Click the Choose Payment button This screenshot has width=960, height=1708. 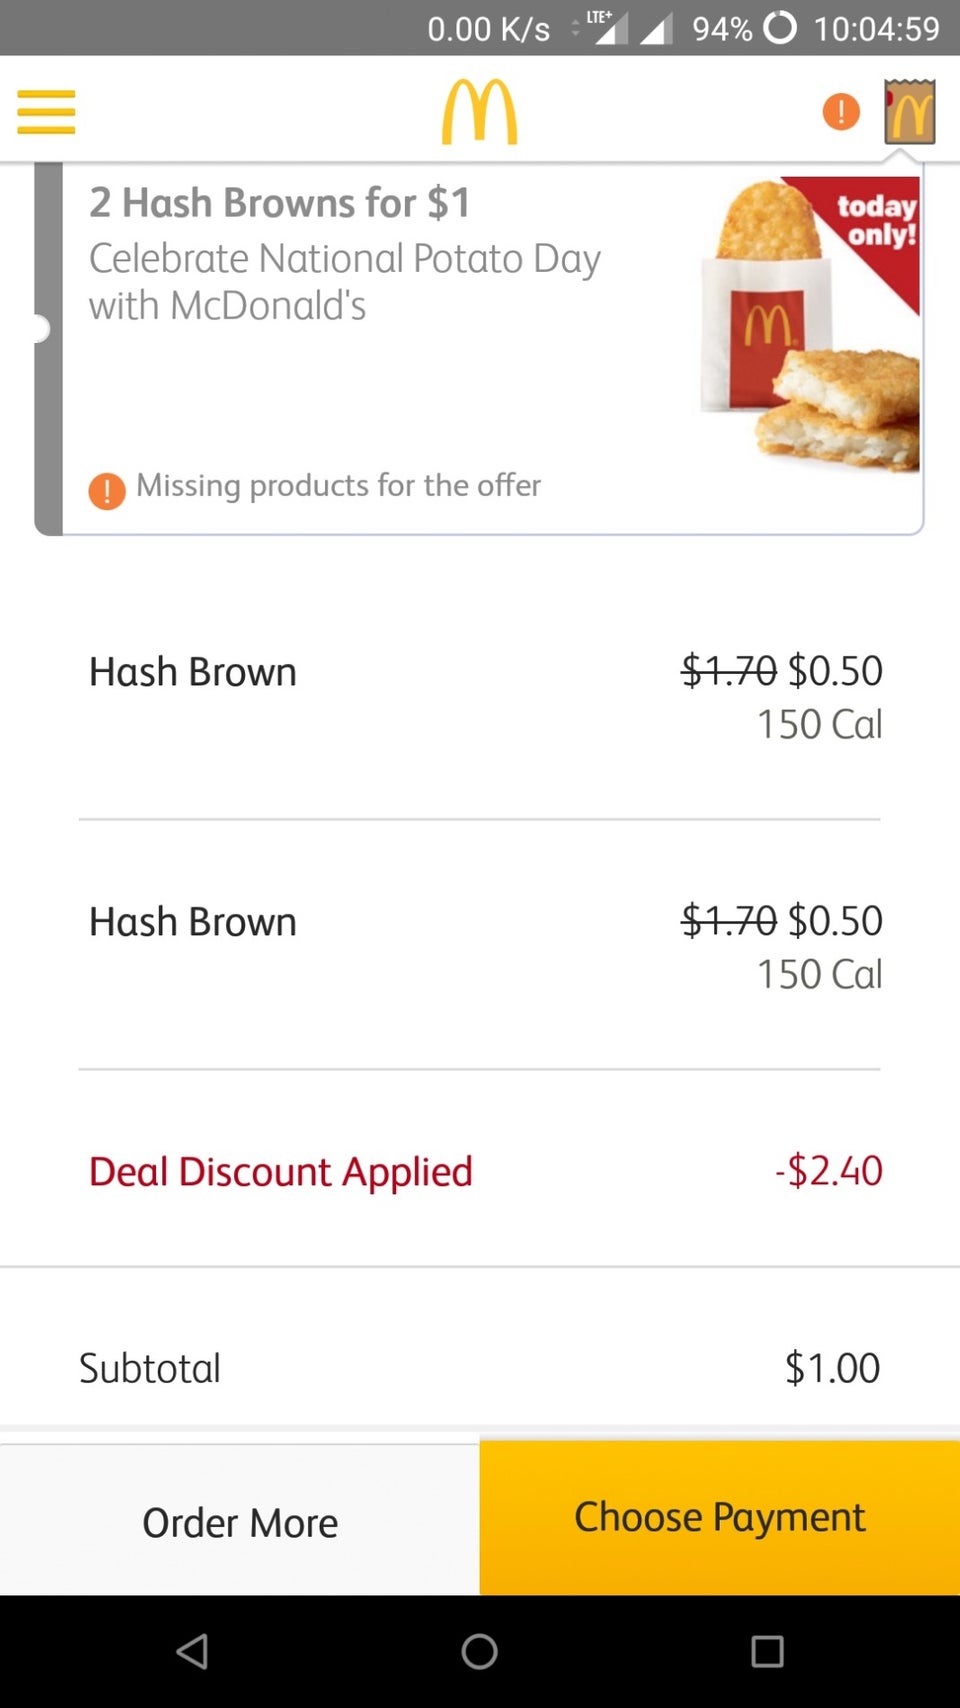720,1517
